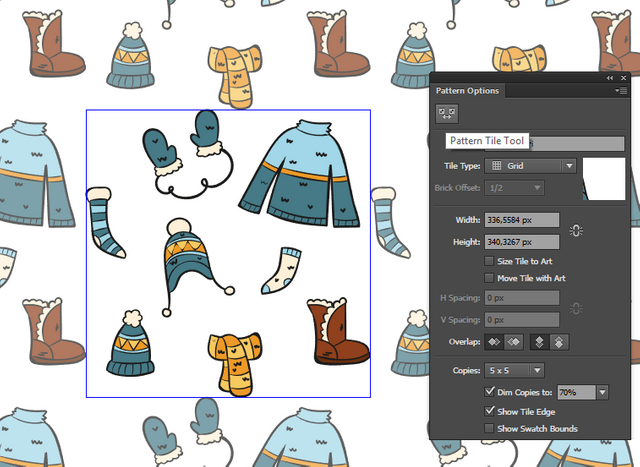
Task: Open the Tile Type Grid dropdown
Action: click(x=530, y=166)
